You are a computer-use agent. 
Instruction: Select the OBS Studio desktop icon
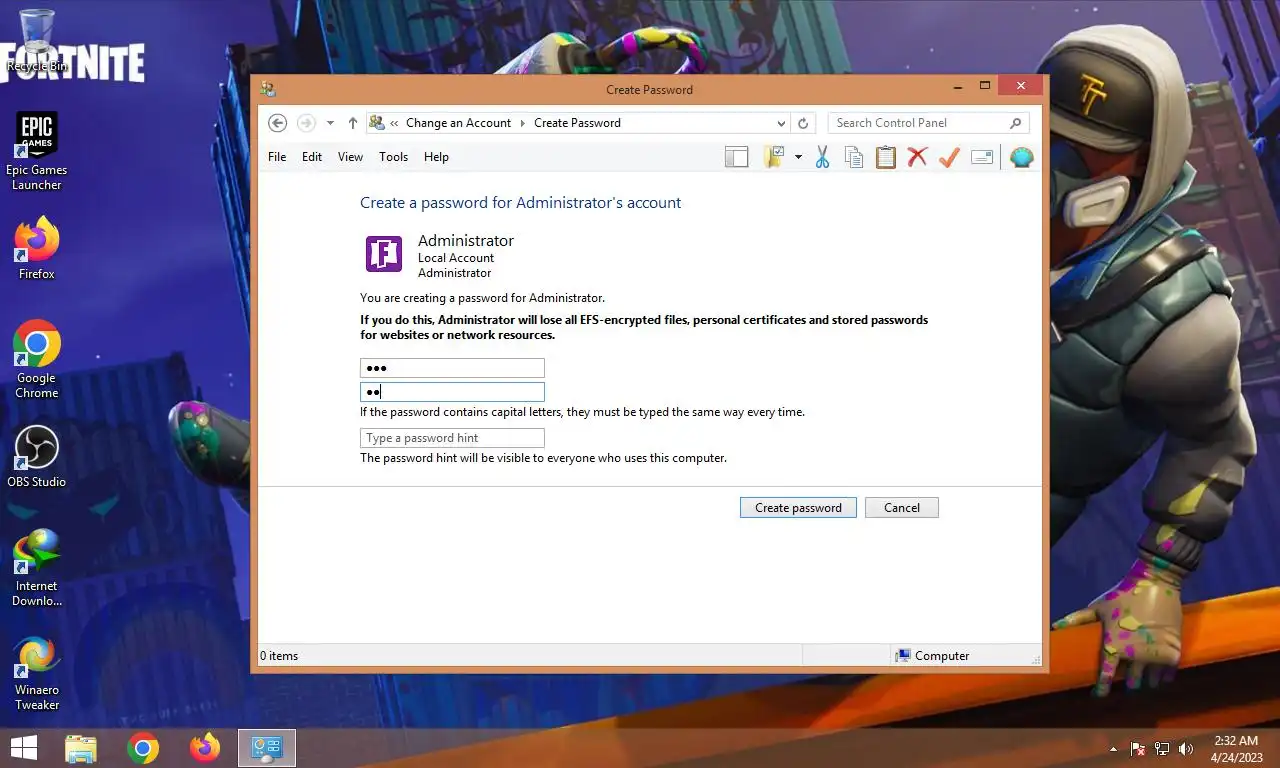(37, 456)
